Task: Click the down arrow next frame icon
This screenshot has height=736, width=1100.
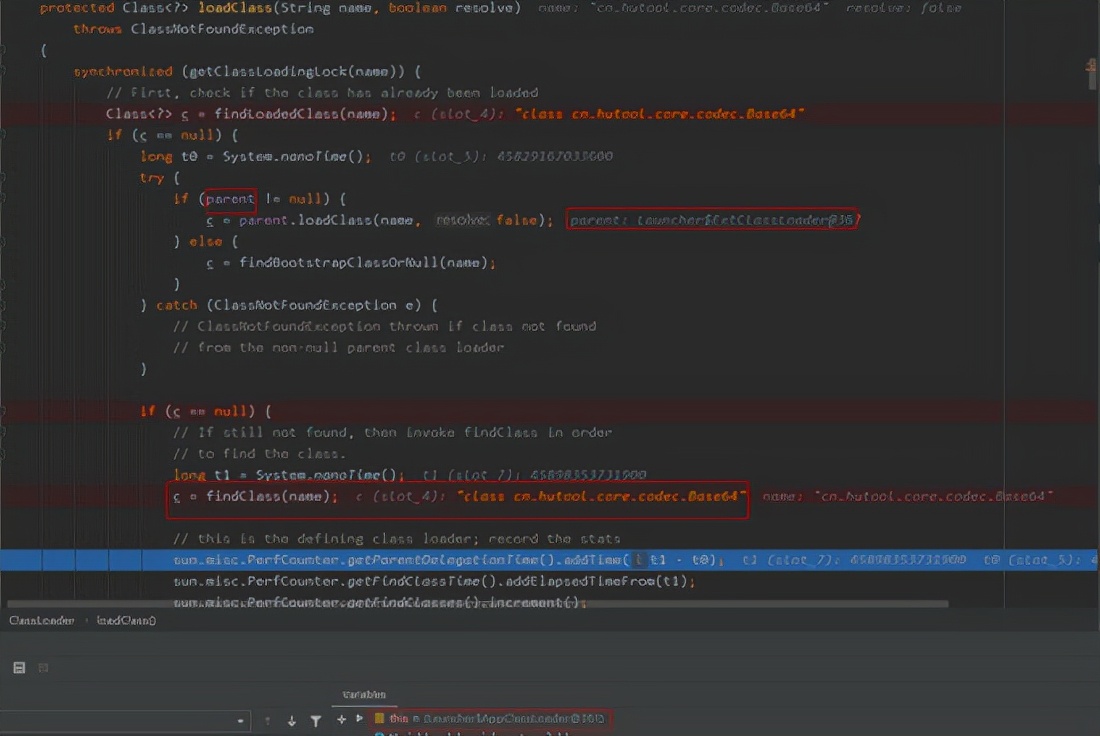Action: click(291, 721)
